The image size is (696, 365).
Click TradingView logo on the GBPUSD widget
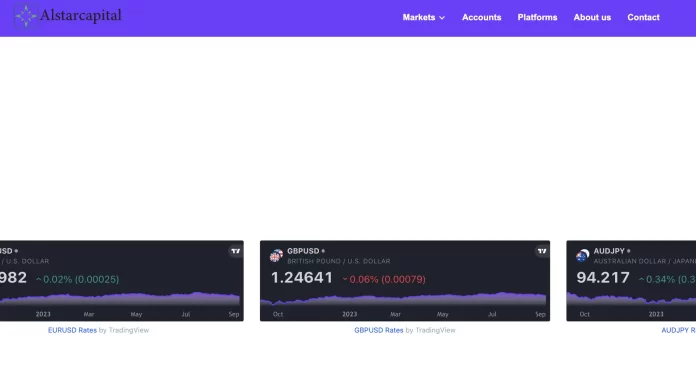click(542, 251)
